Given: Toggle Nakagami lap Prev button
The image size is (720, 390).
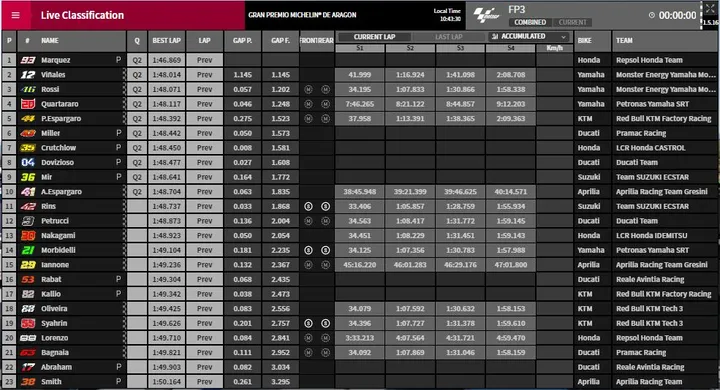Looking at the screenshot, I should (205, 236).
